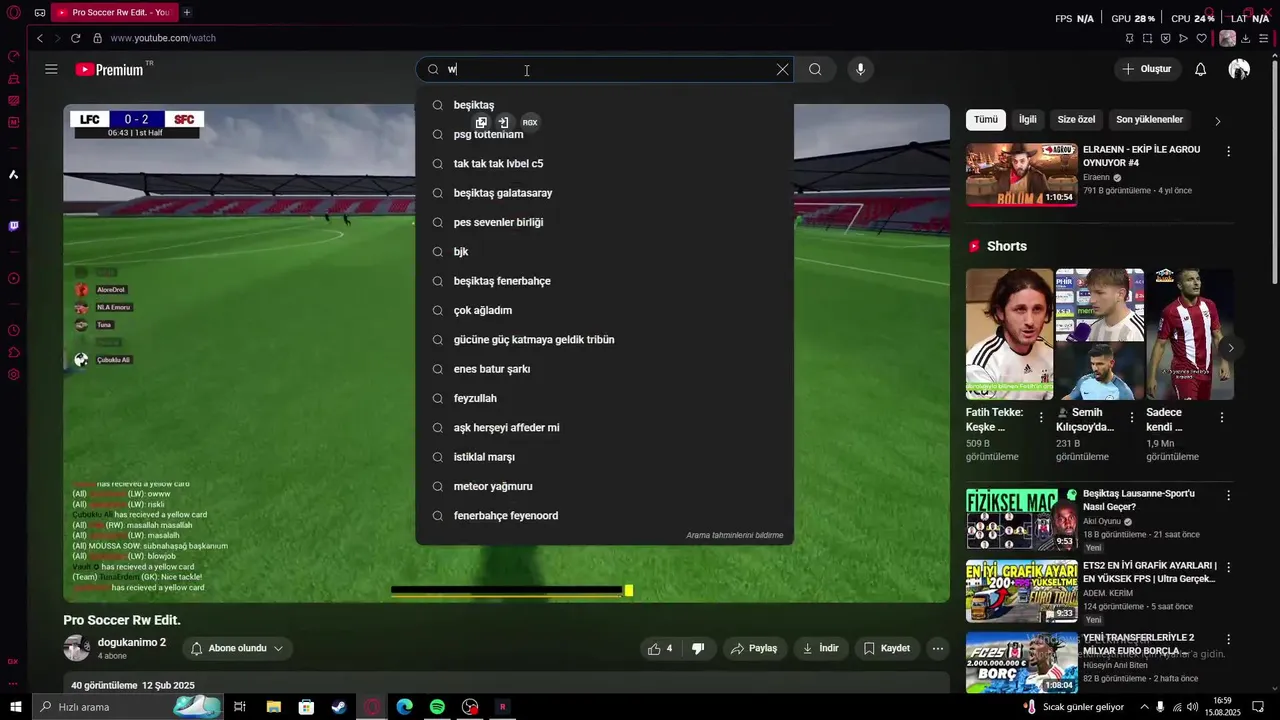Go back with browser back arrow
Viewport: 1280px width, 720px height.
coord(40,38)
